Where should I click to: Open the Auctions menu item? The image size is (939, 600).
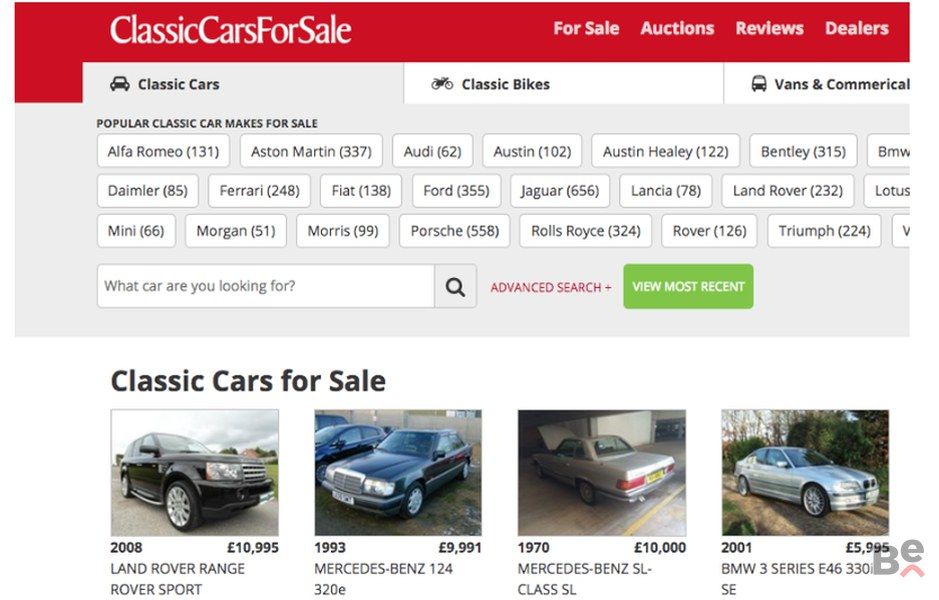(x=677, y=28)
